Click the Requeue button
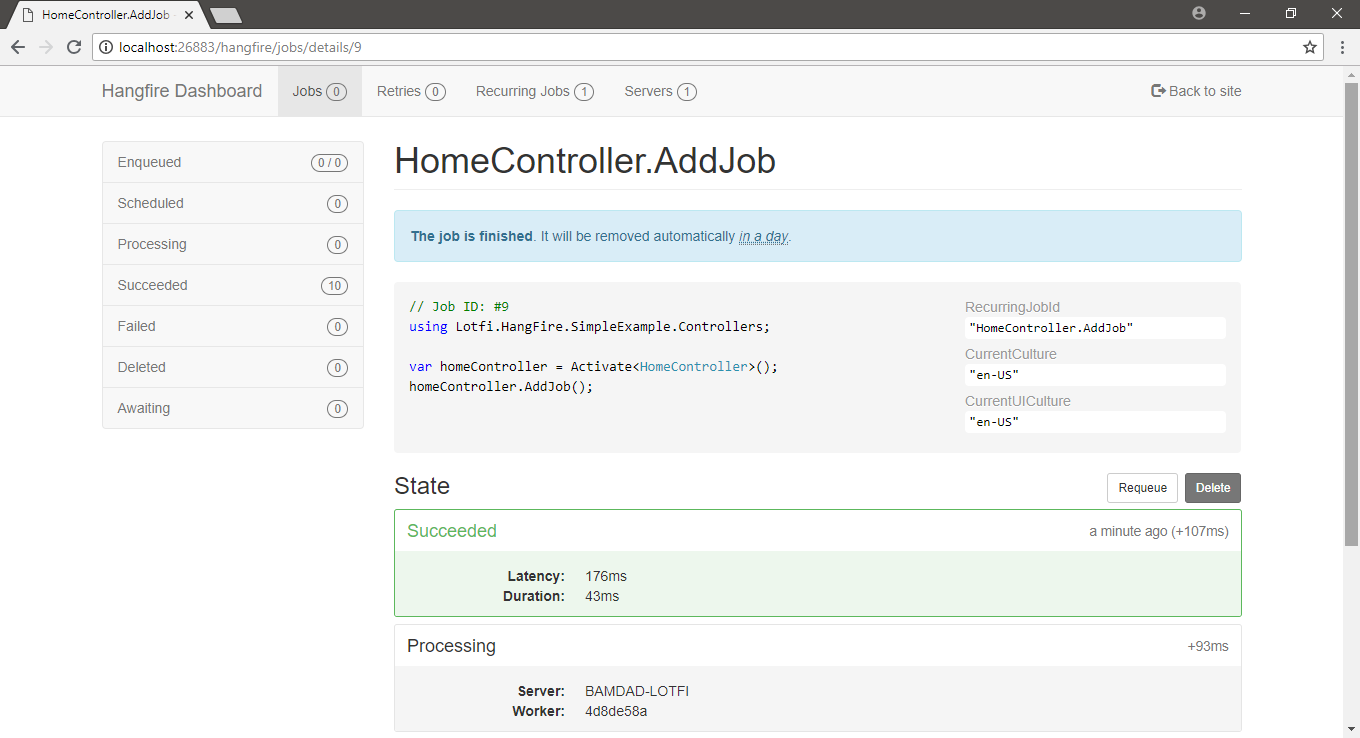 pyautogui.click(x=1142, y=488)
